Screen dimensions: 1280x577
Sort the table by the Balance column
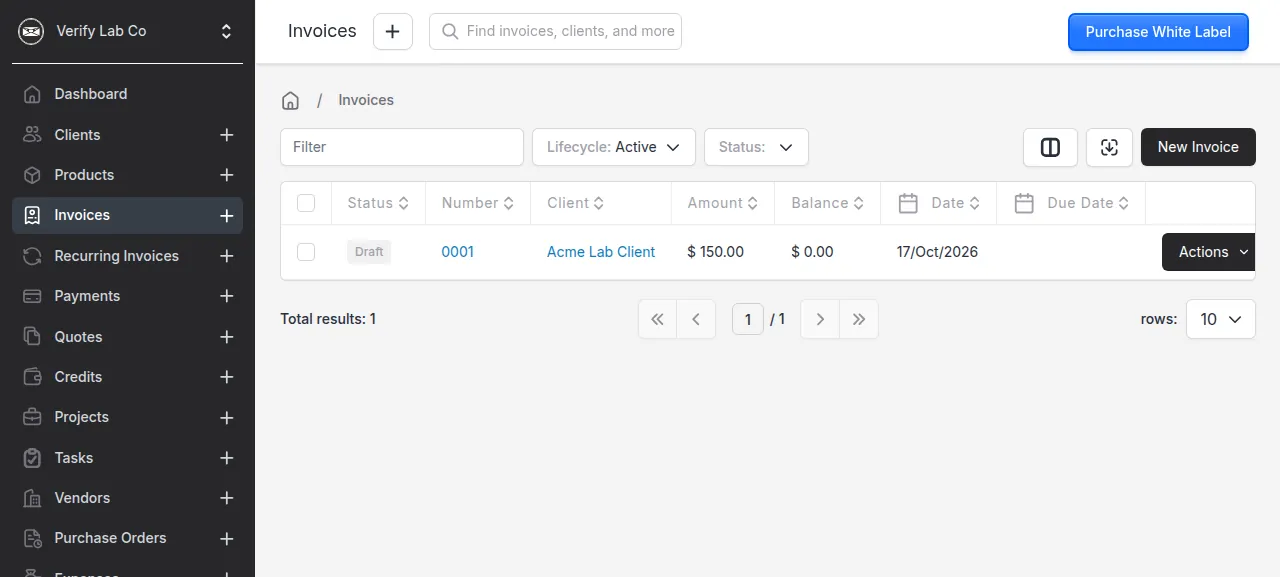click(828, 203)
